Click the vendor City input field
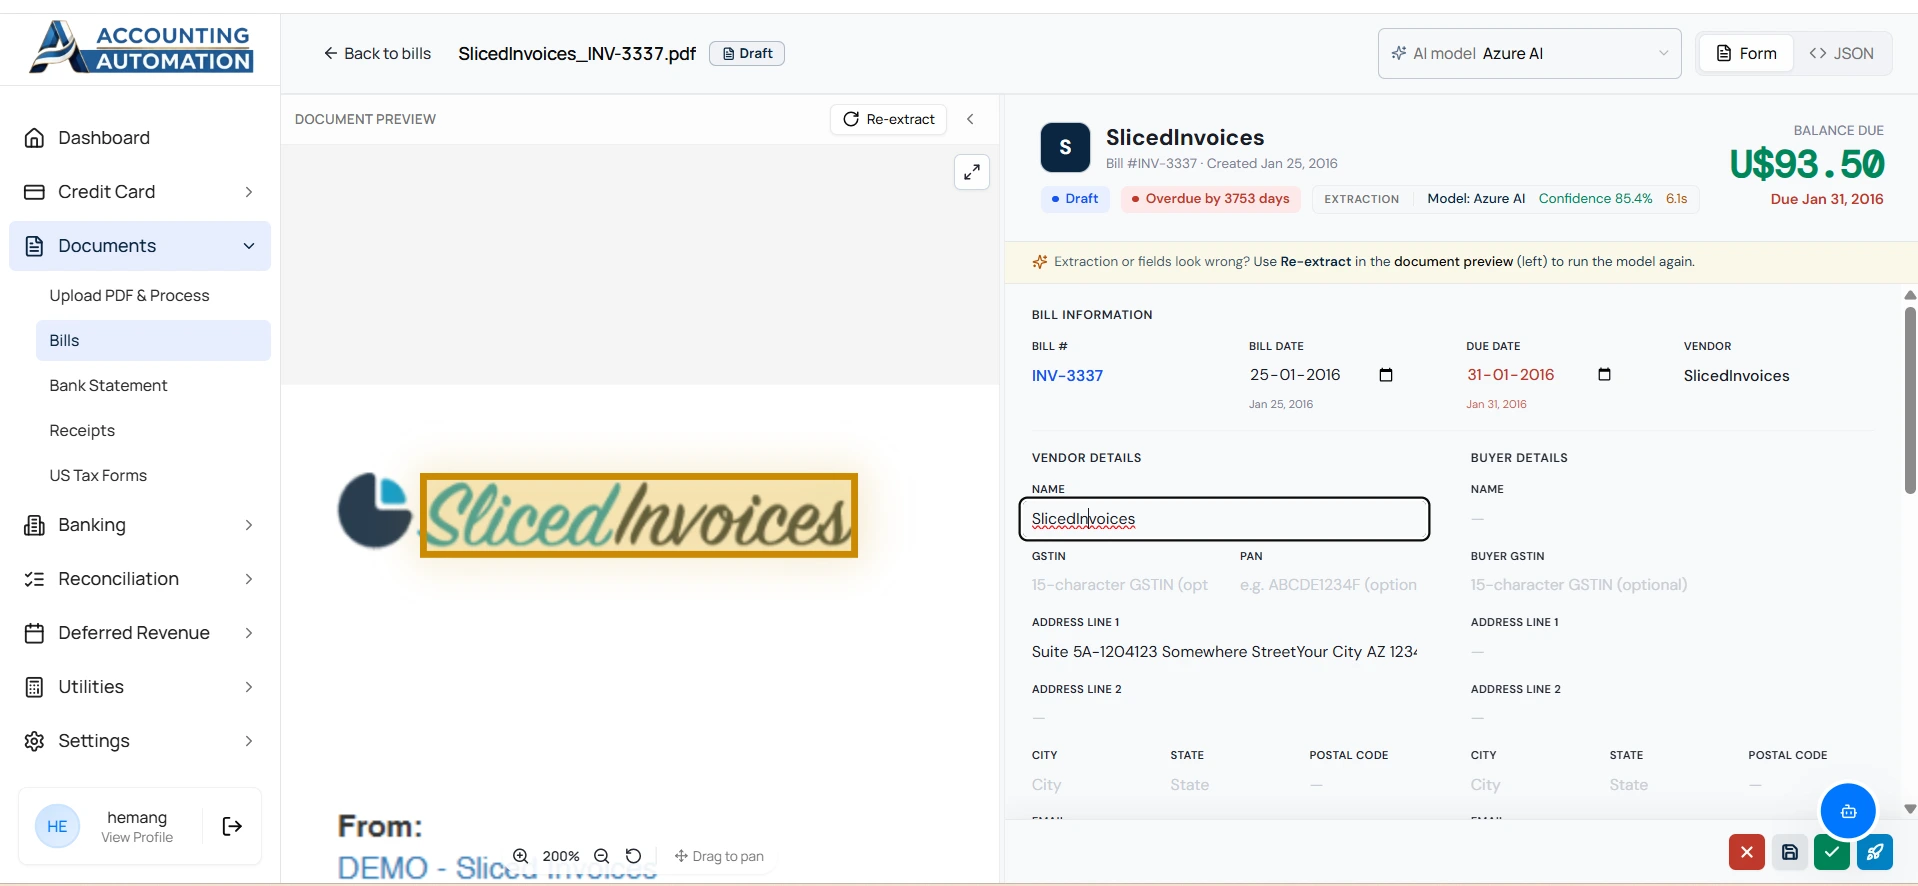This screenshot has height=886, width=1918. point(1088,785)
